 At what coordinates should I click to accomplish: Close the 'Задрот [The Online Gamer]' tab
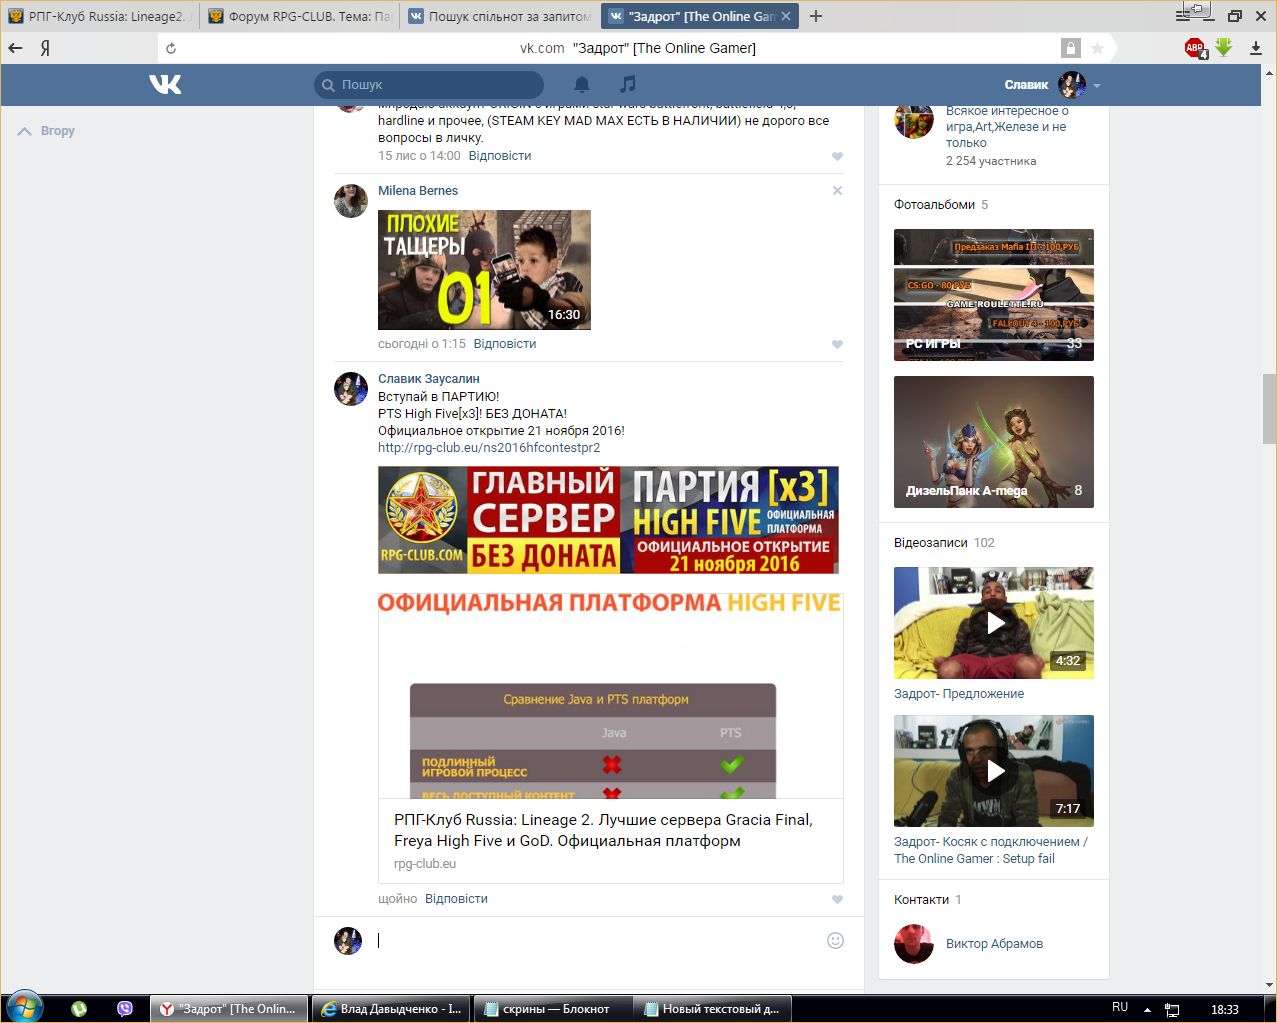click(786, 16)
